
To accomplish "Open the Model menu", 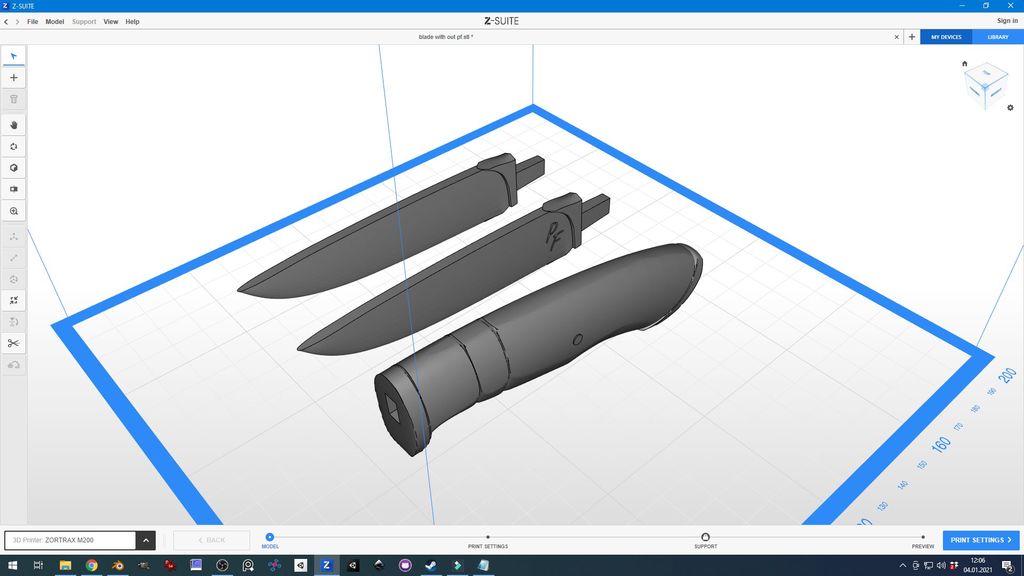I will point(55,22).
